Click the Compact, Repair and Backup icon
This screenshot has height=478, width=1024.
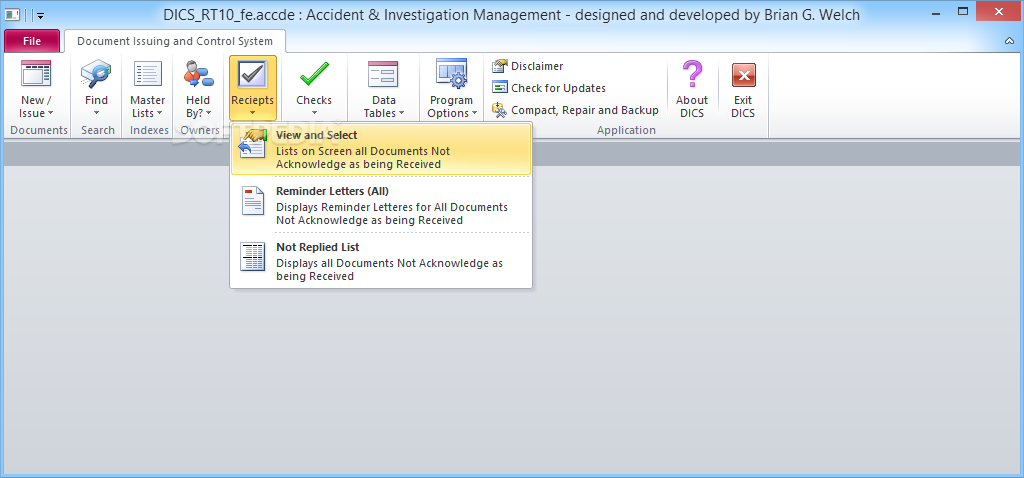(500, 110)
